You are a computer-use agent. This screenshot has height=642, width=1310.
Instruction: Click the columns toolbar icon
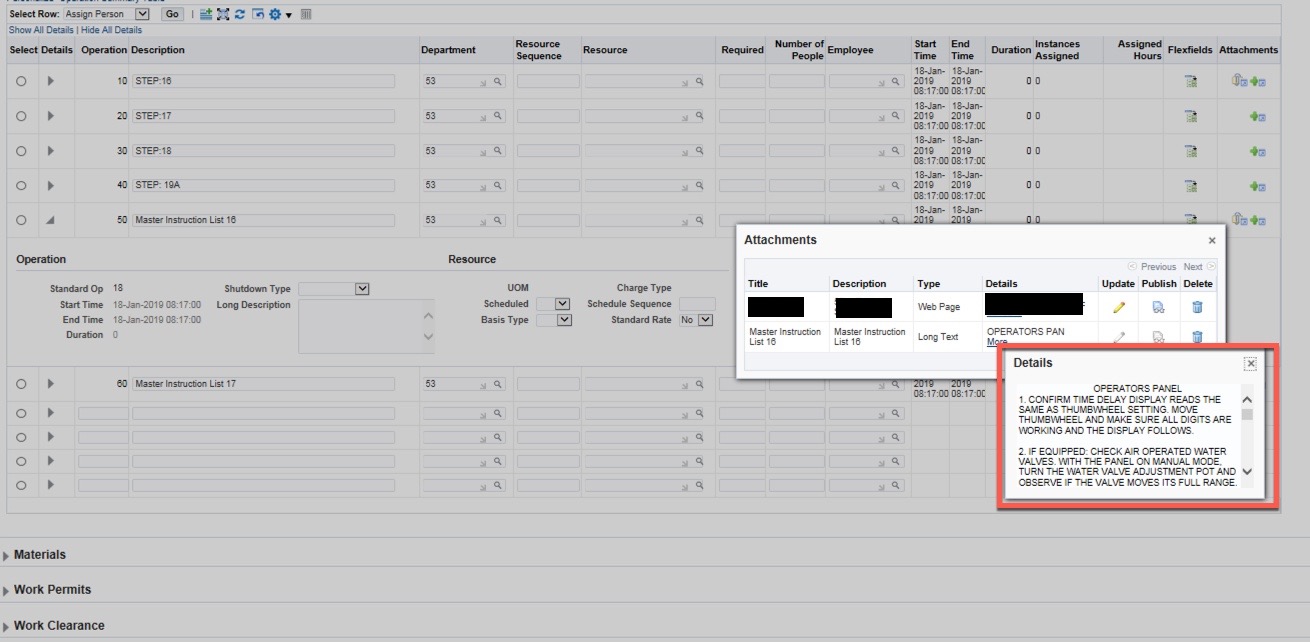tap(305, 14)
